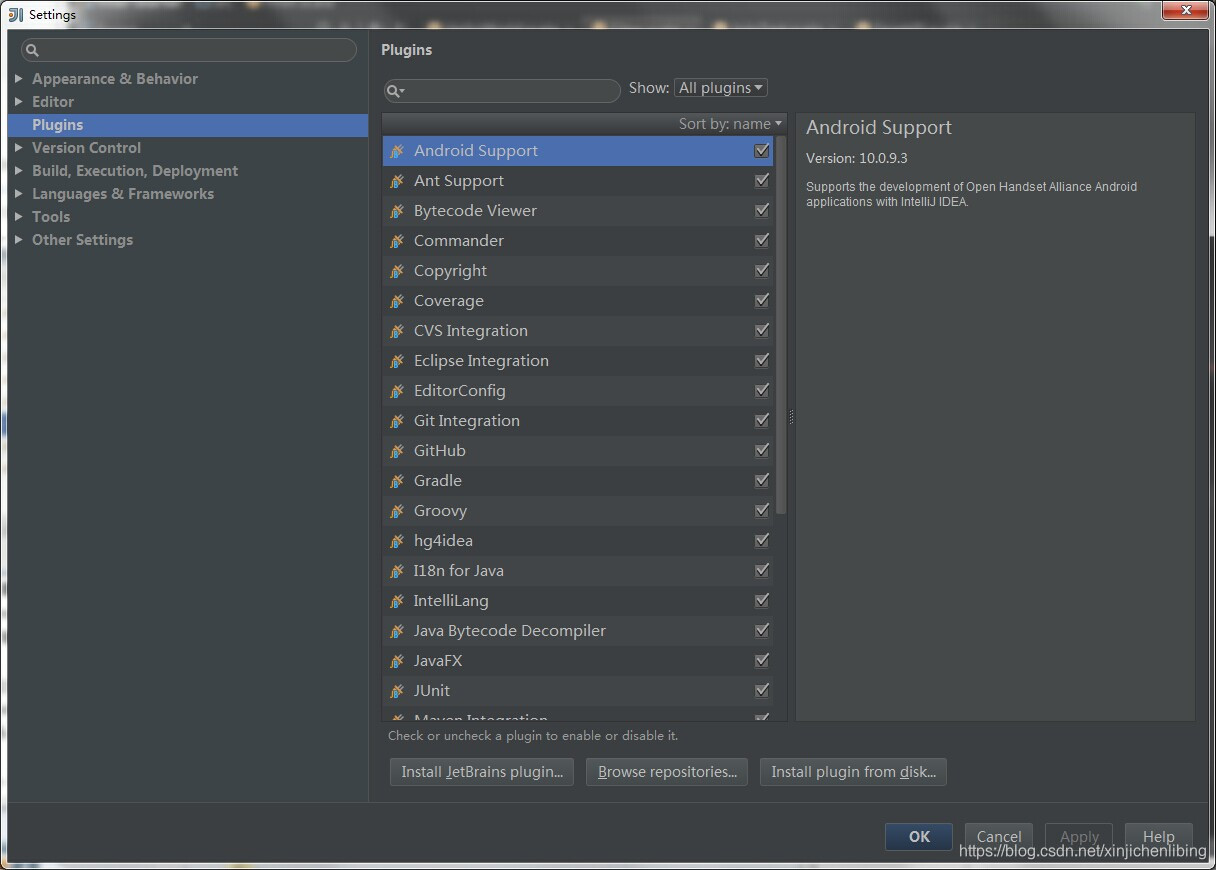Screen dimensions: 1216x870
Task: Click the plugin search magnifier icon
Action: (395, 91)
